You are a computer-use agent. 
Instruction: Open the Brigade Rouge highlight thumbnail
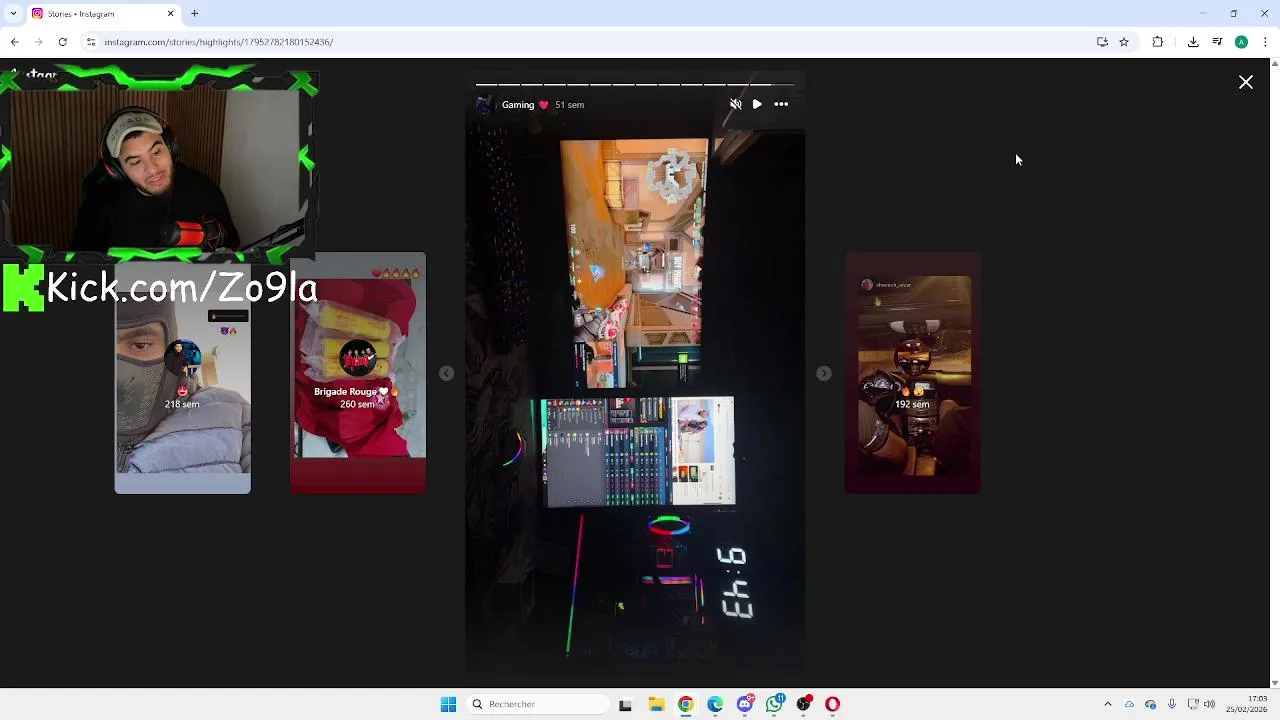point(358,372)
